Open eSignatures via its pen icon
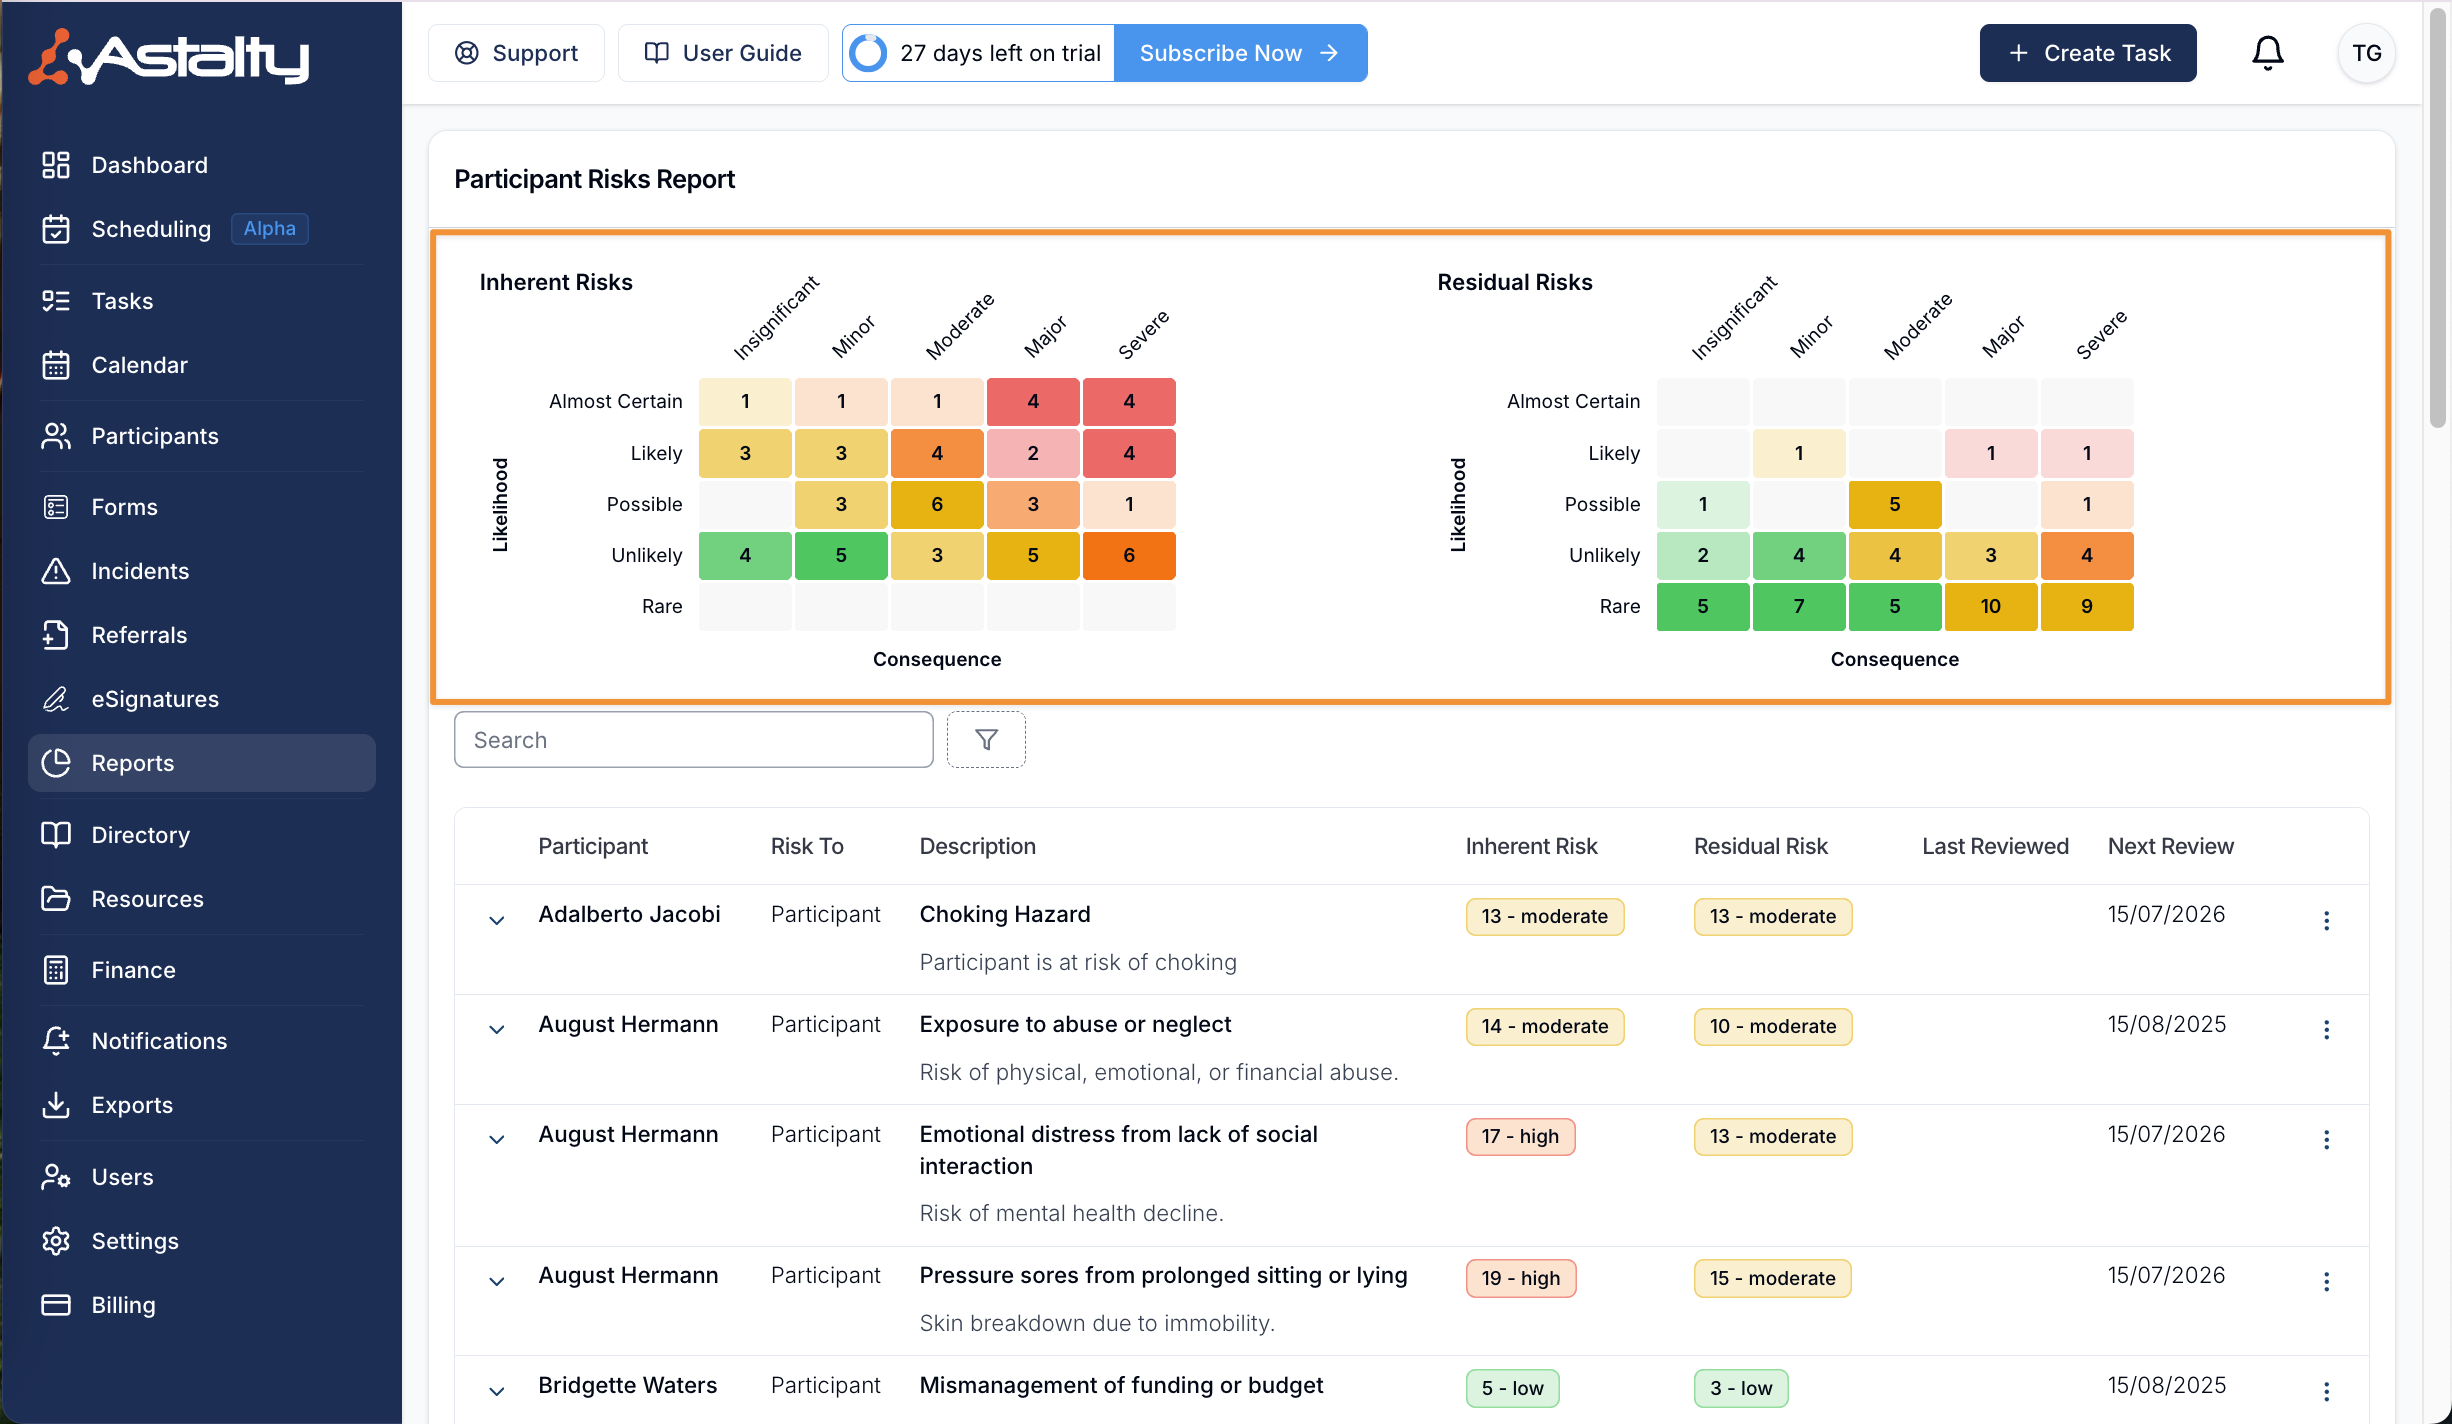 tap(56, 699)
